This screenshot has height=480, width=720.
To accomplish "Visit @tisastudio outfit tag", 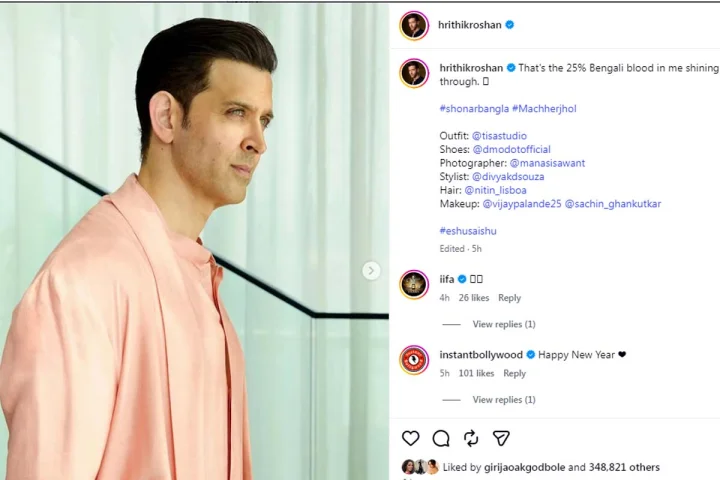I will [x=499, y=136].
